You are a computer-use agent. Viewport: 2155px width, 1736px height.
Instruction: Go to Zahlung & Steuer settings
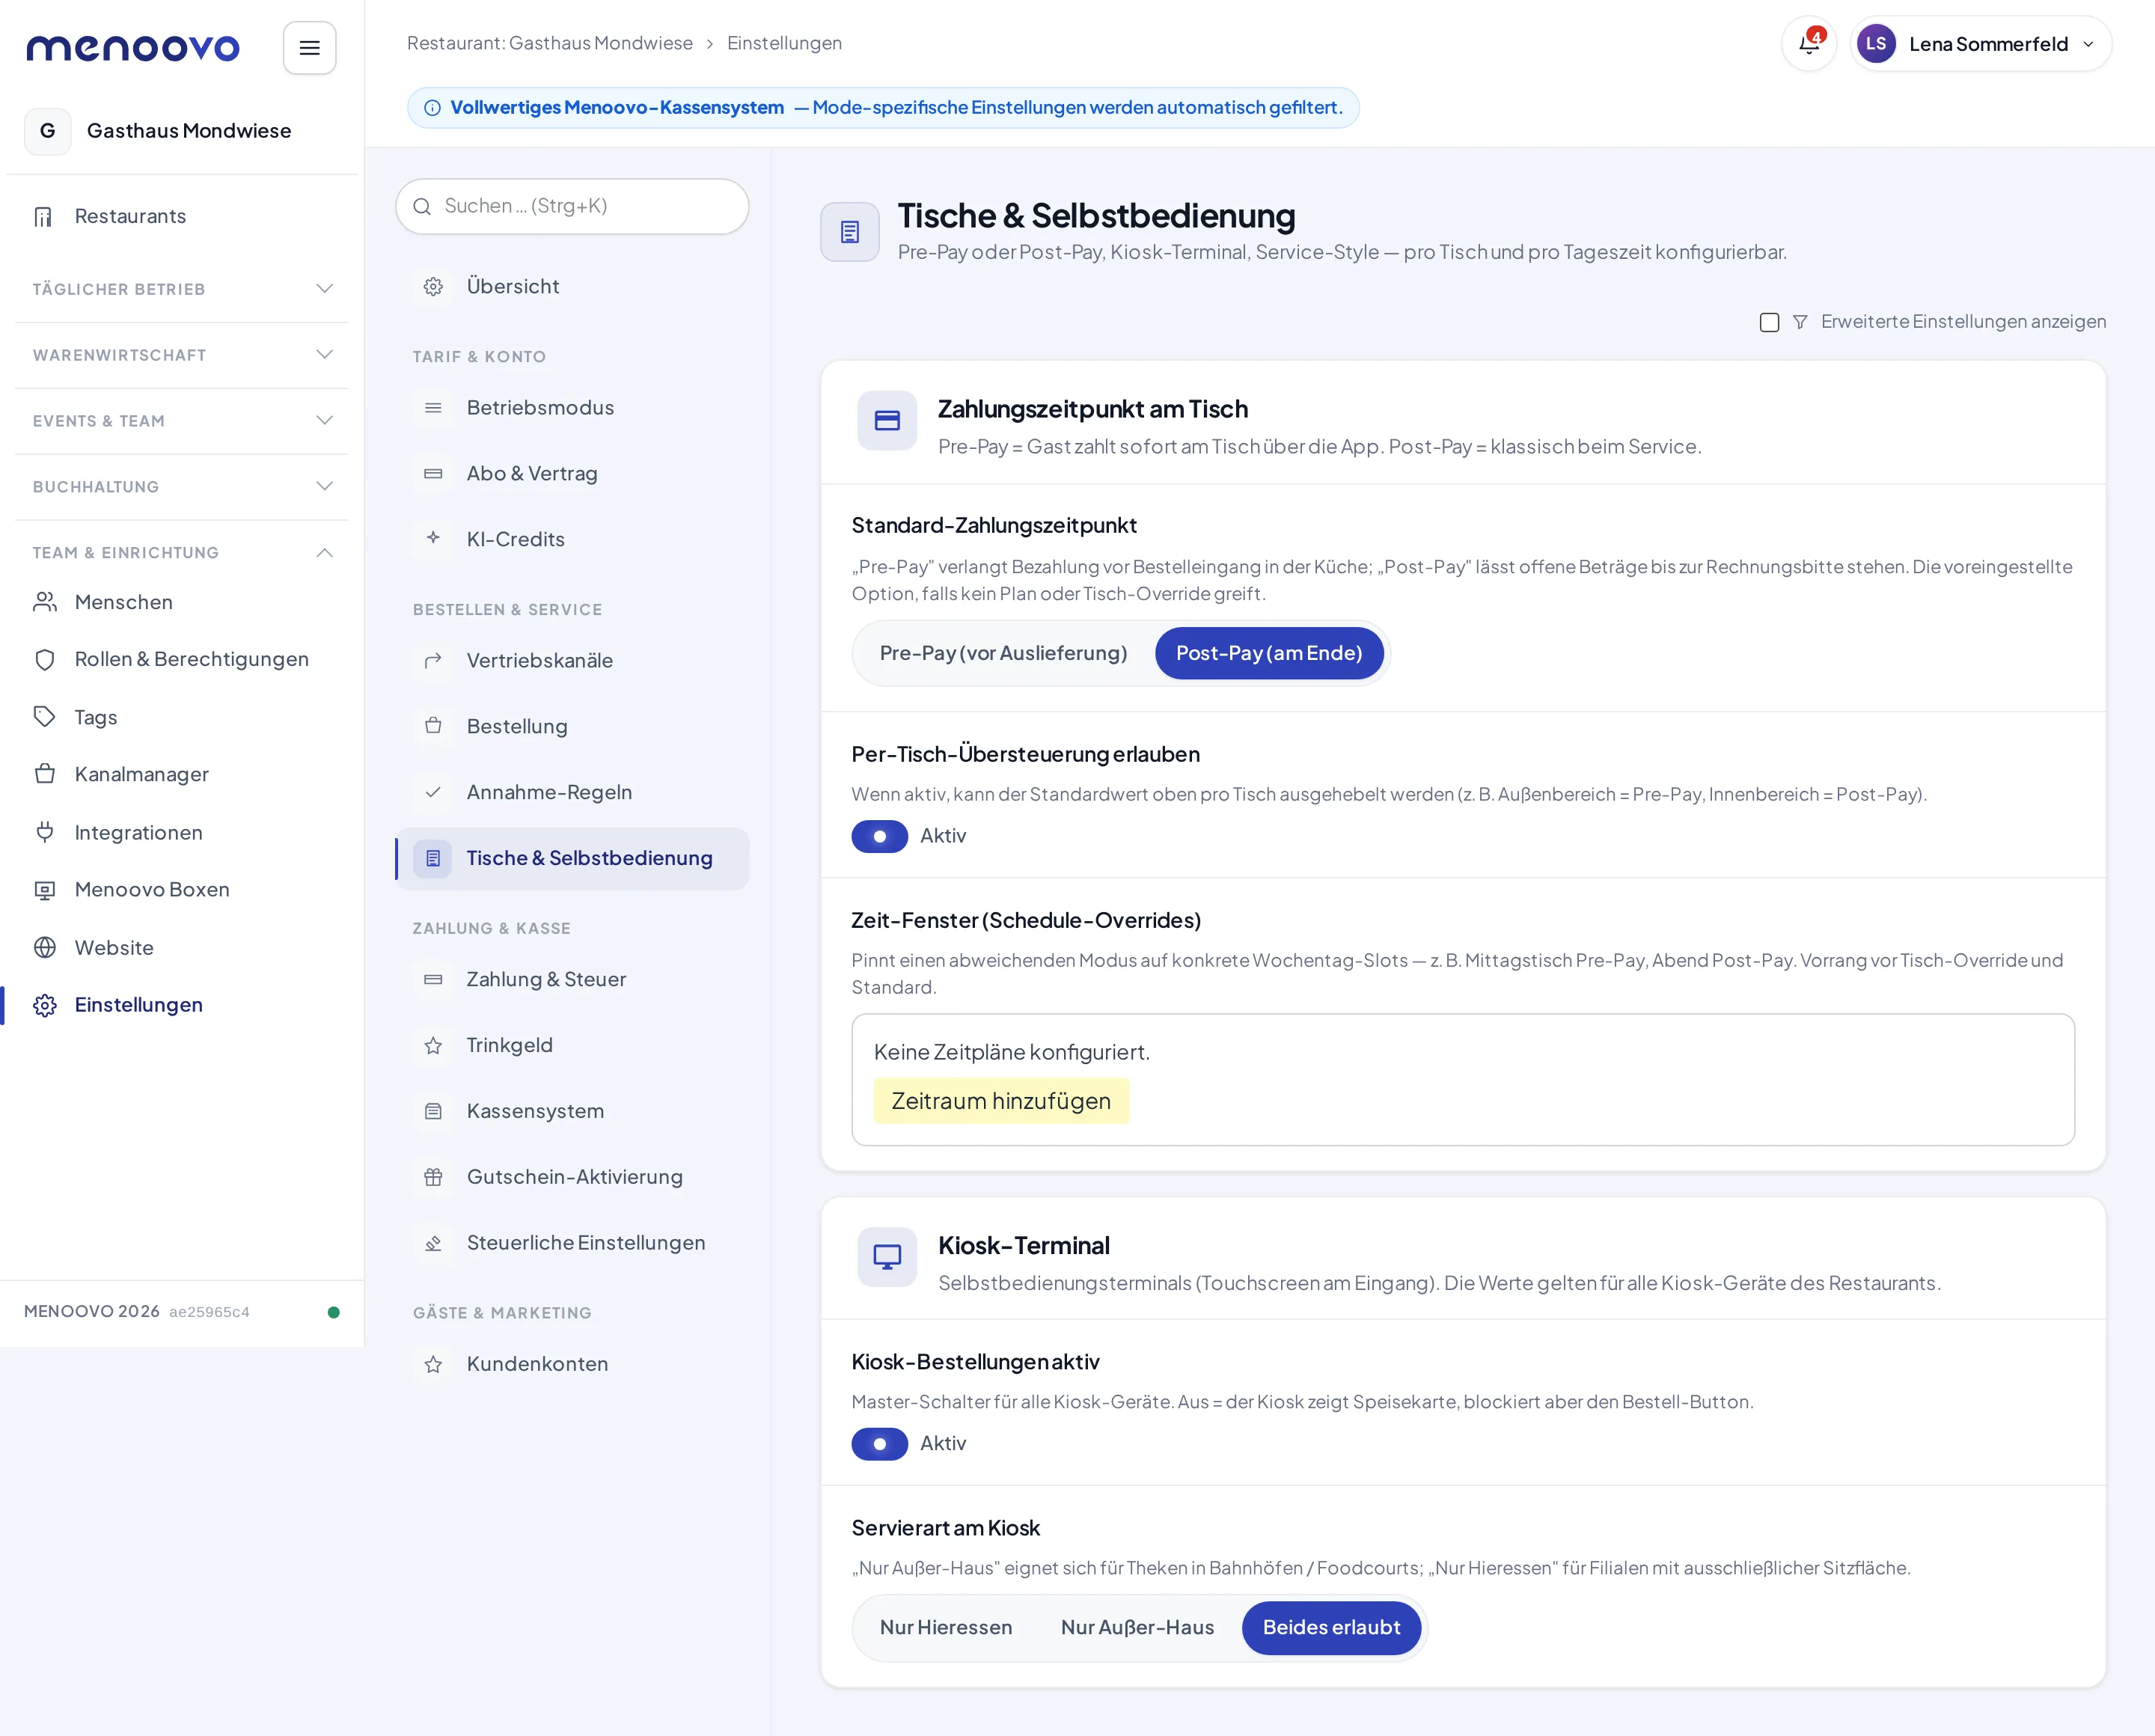click(x=572, y=979)
